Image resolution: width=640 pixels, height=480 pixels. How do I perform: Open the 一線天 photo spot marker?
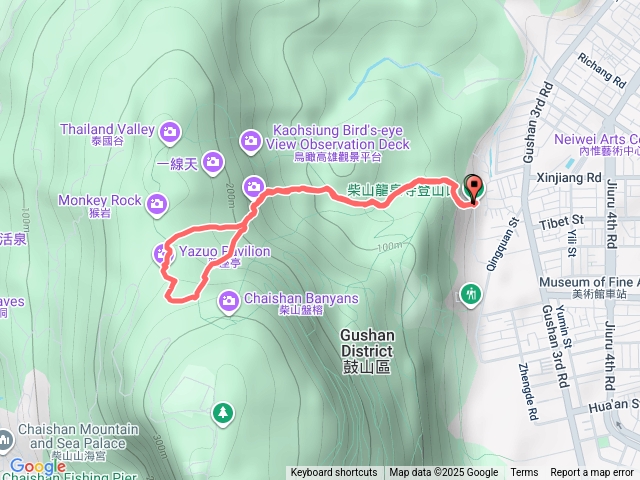point(213,163)
